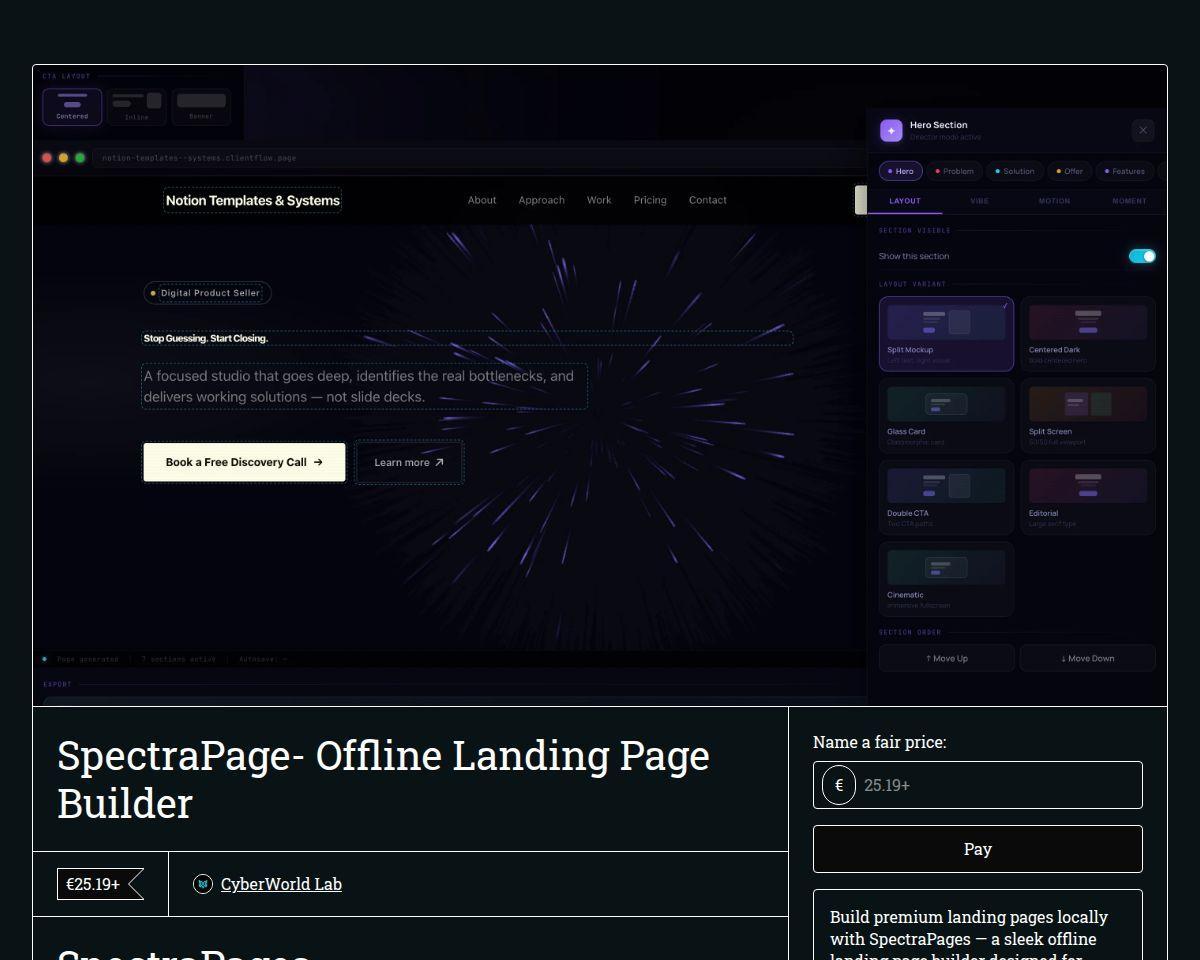
Task: Click the €25.19+ price tag
Action: (x=100, y=884)
